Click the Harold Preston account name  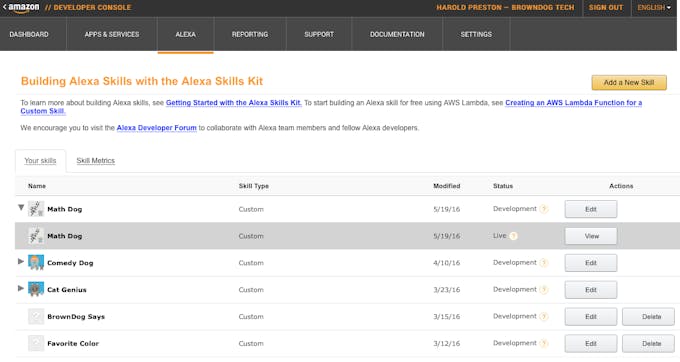pyautogui.click(x=505, y=8)
